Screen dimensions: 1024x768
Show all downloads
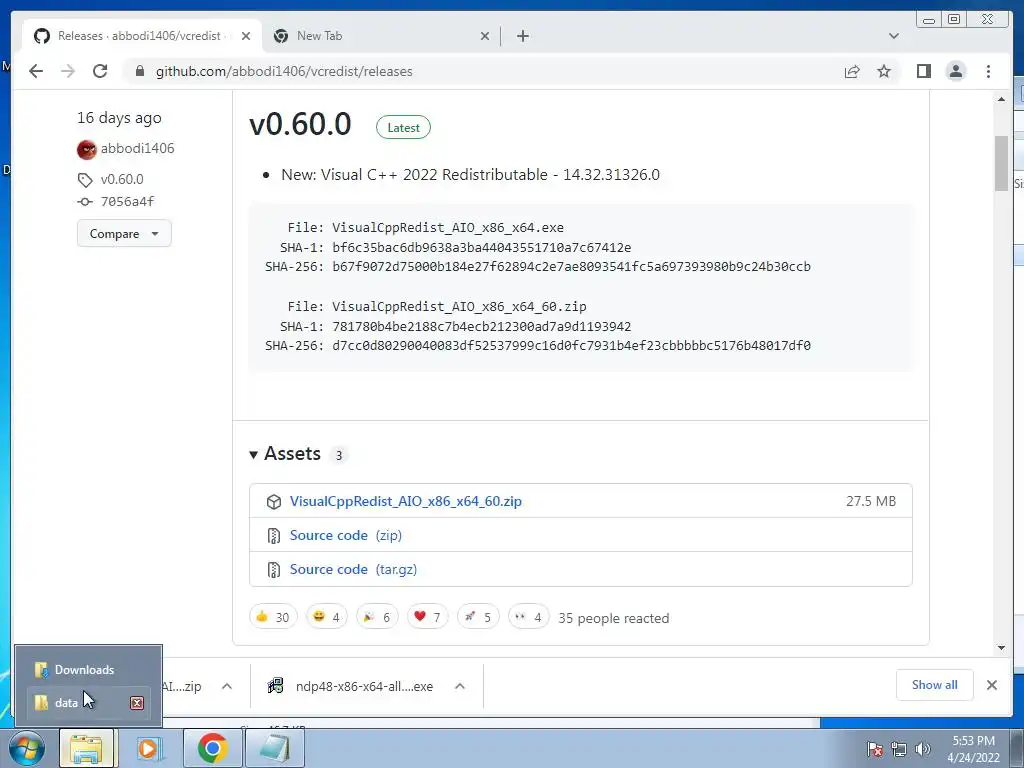935,685
